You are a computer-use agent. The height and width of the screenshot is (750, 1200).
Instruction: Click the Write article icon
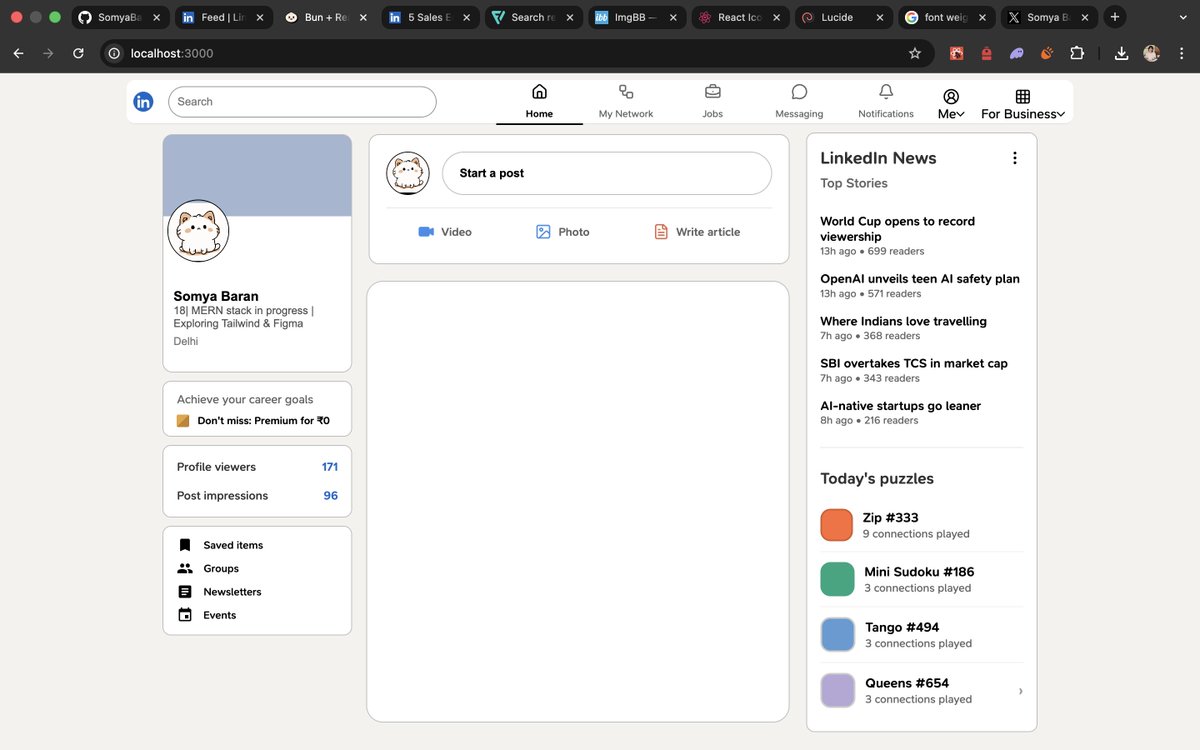tap(661, 232)
